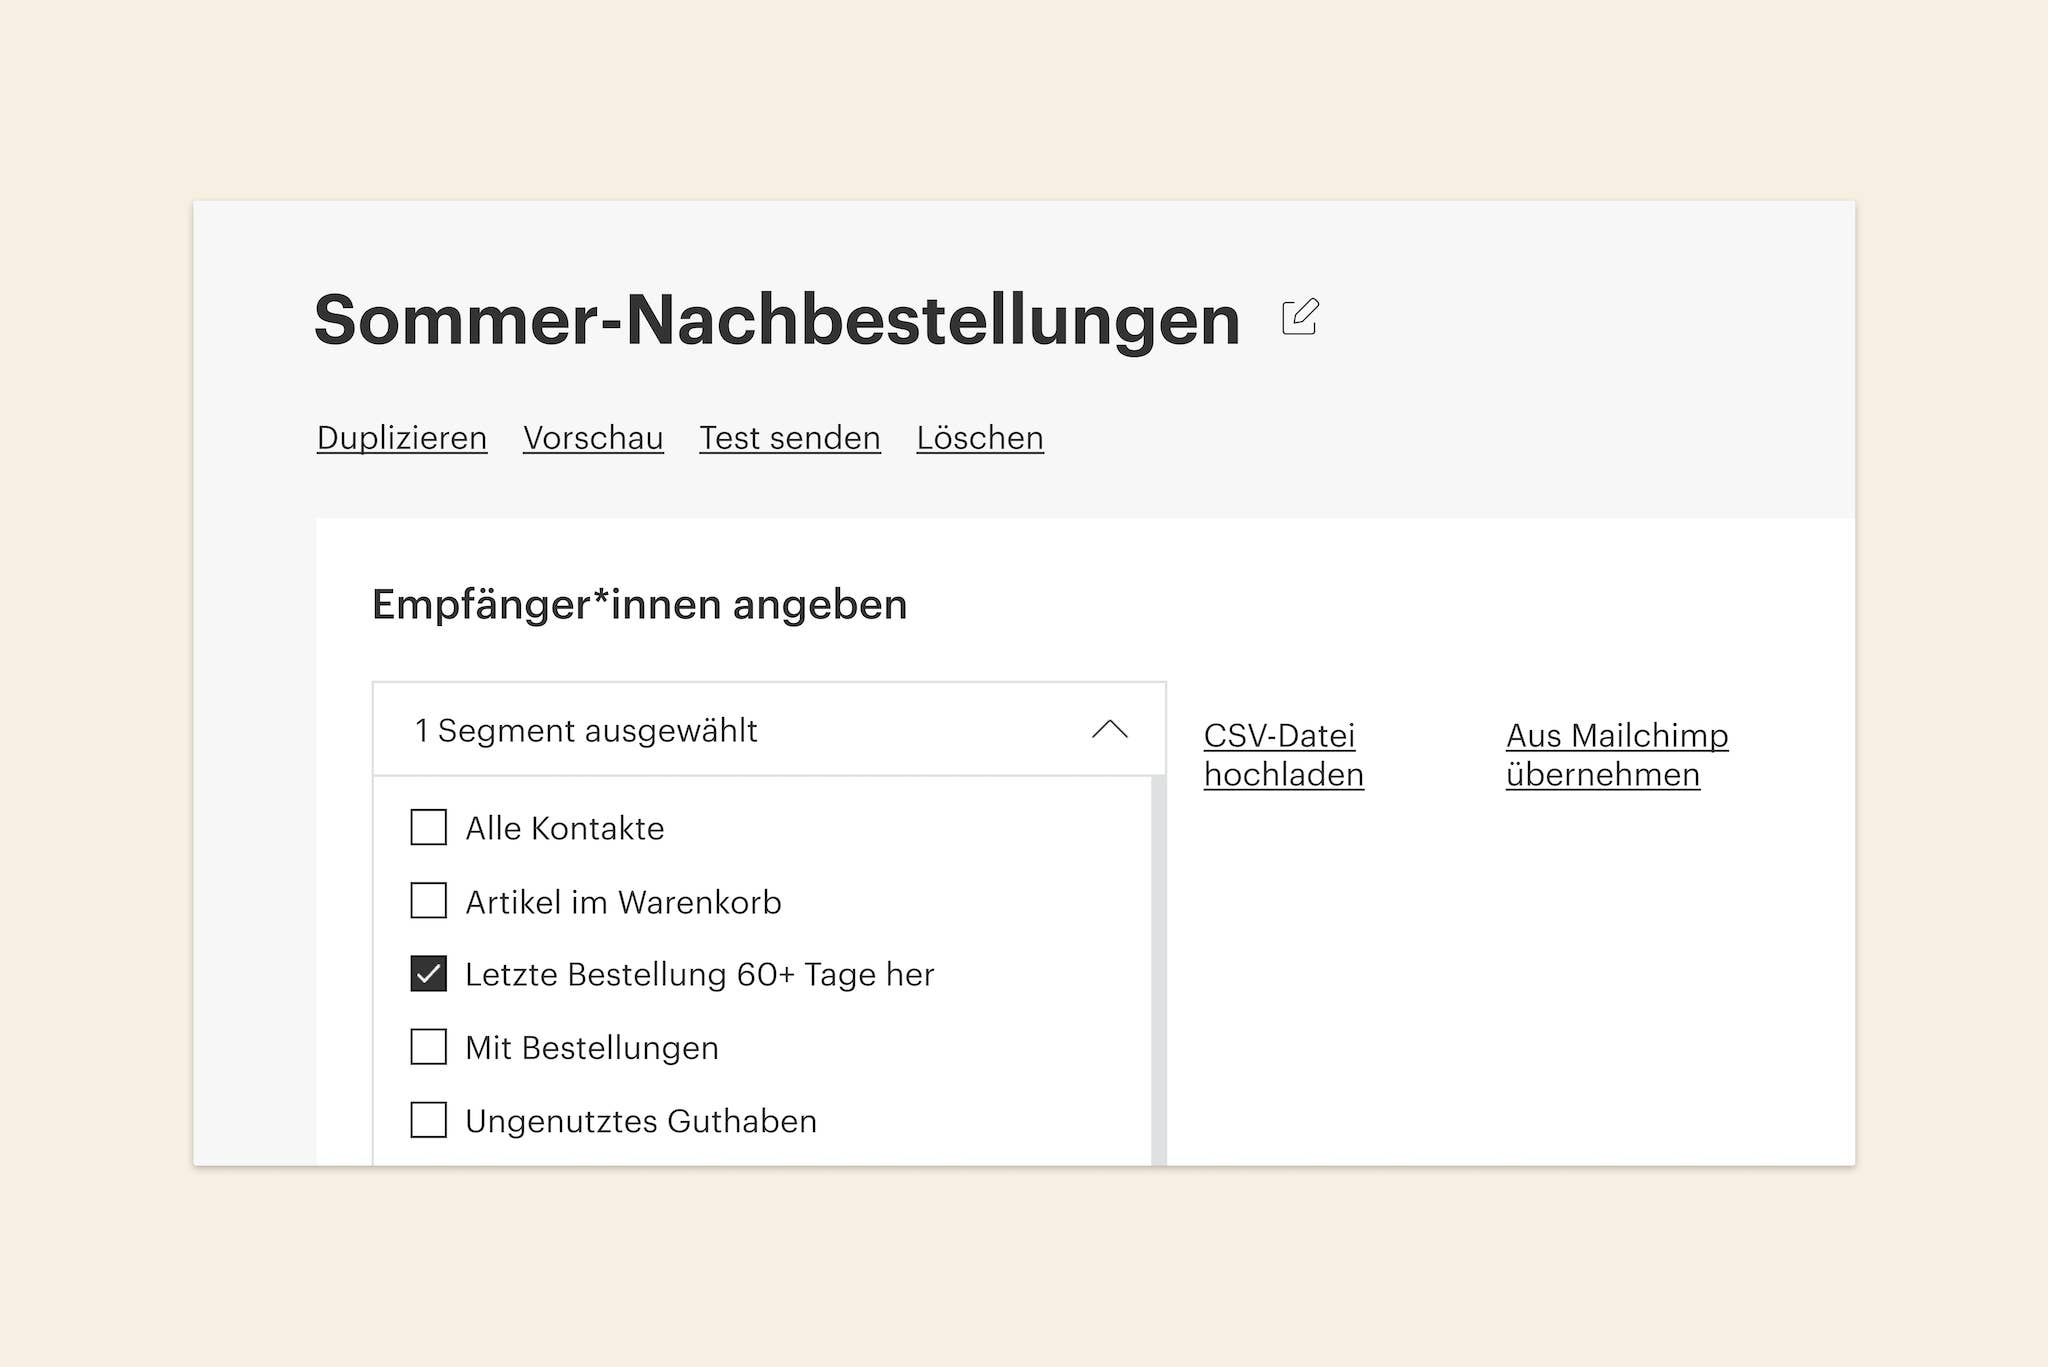Click the segment list vertical scrollbar
Screen dimensions: 2048x1367
1159,970
